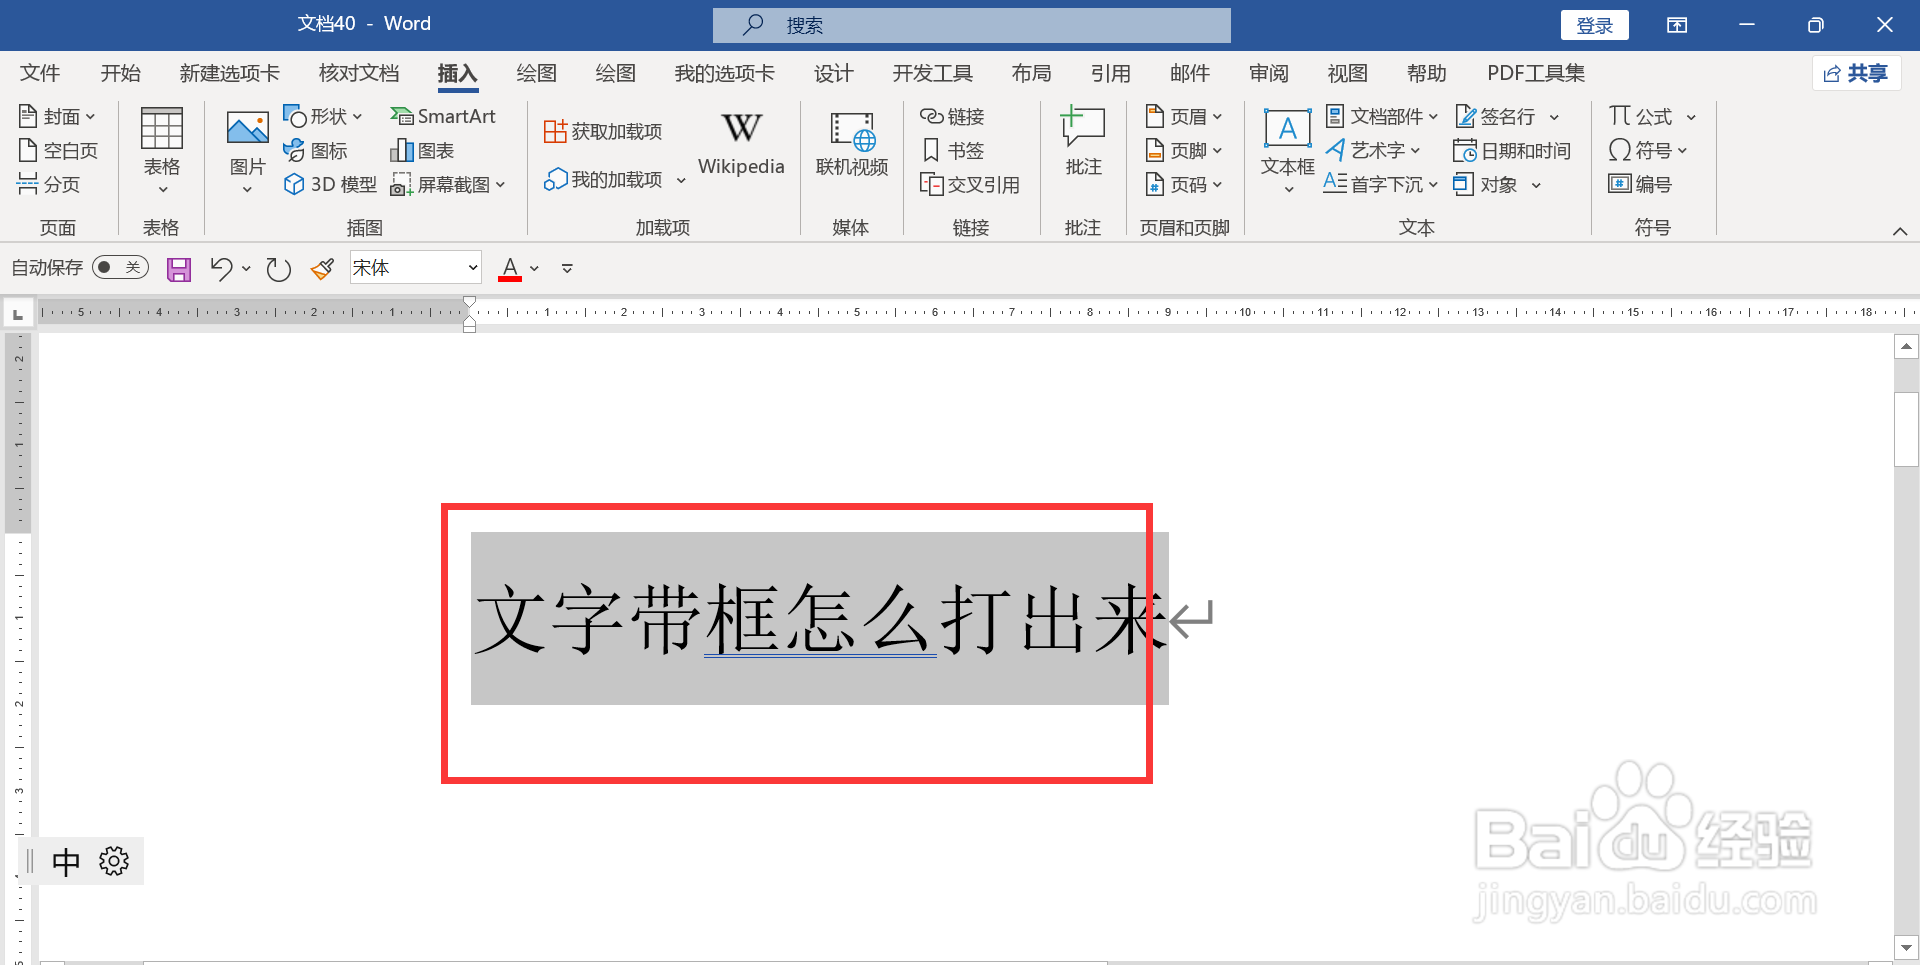Click the 共享 share button

coord(1856,73)
